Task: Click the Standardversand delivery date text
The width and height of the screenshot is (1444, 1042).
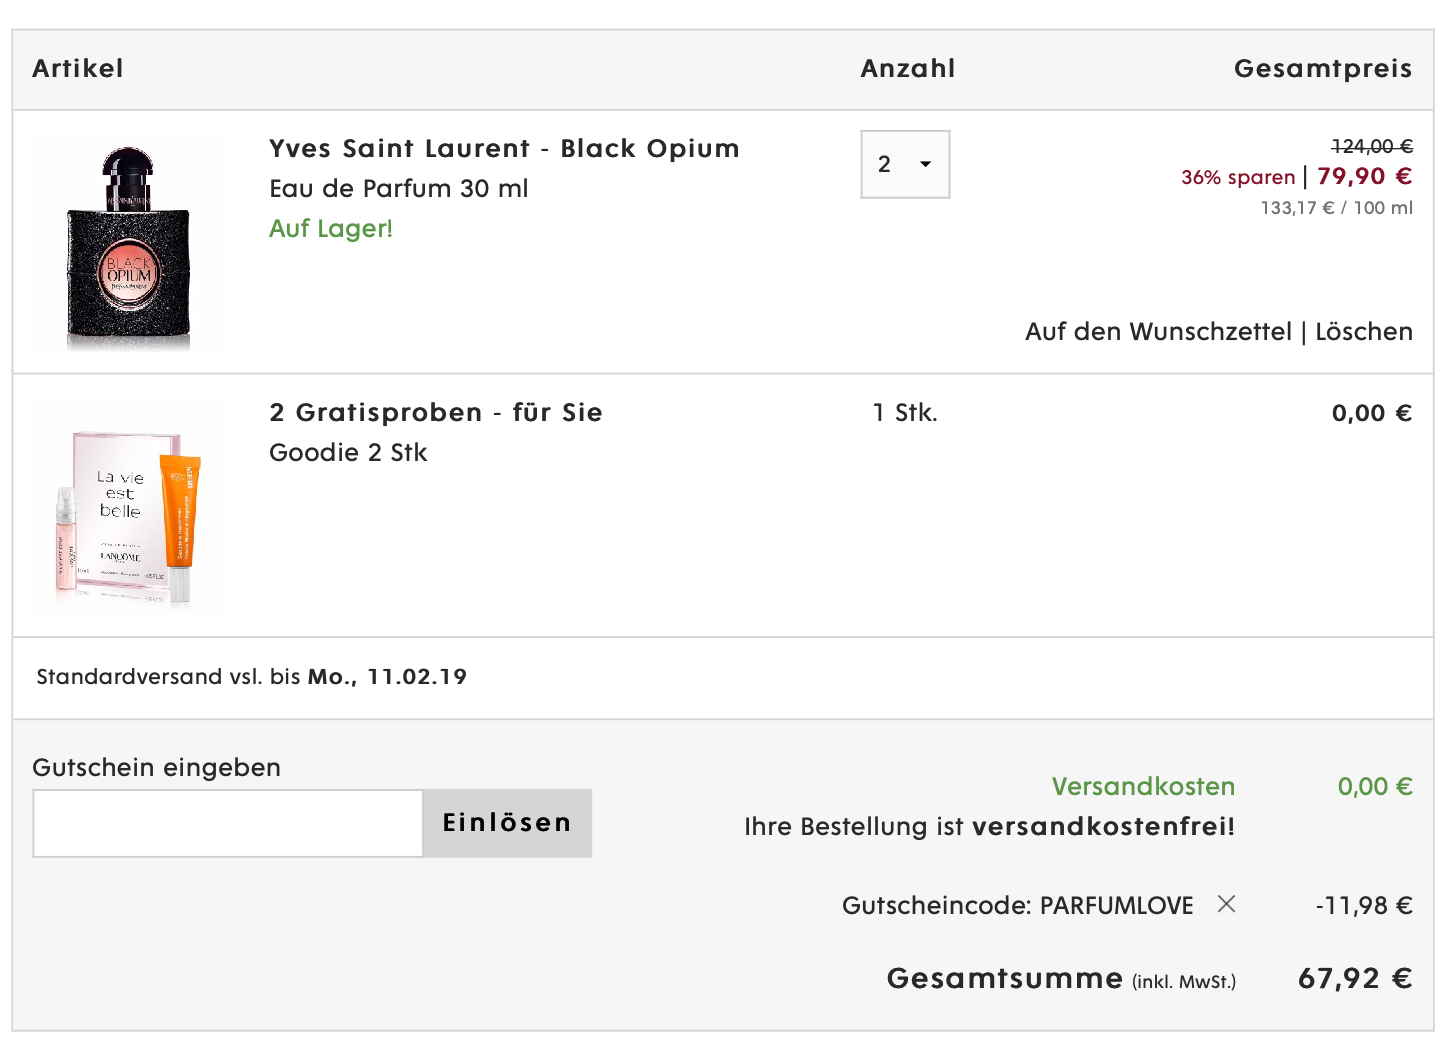Action: 251,677
